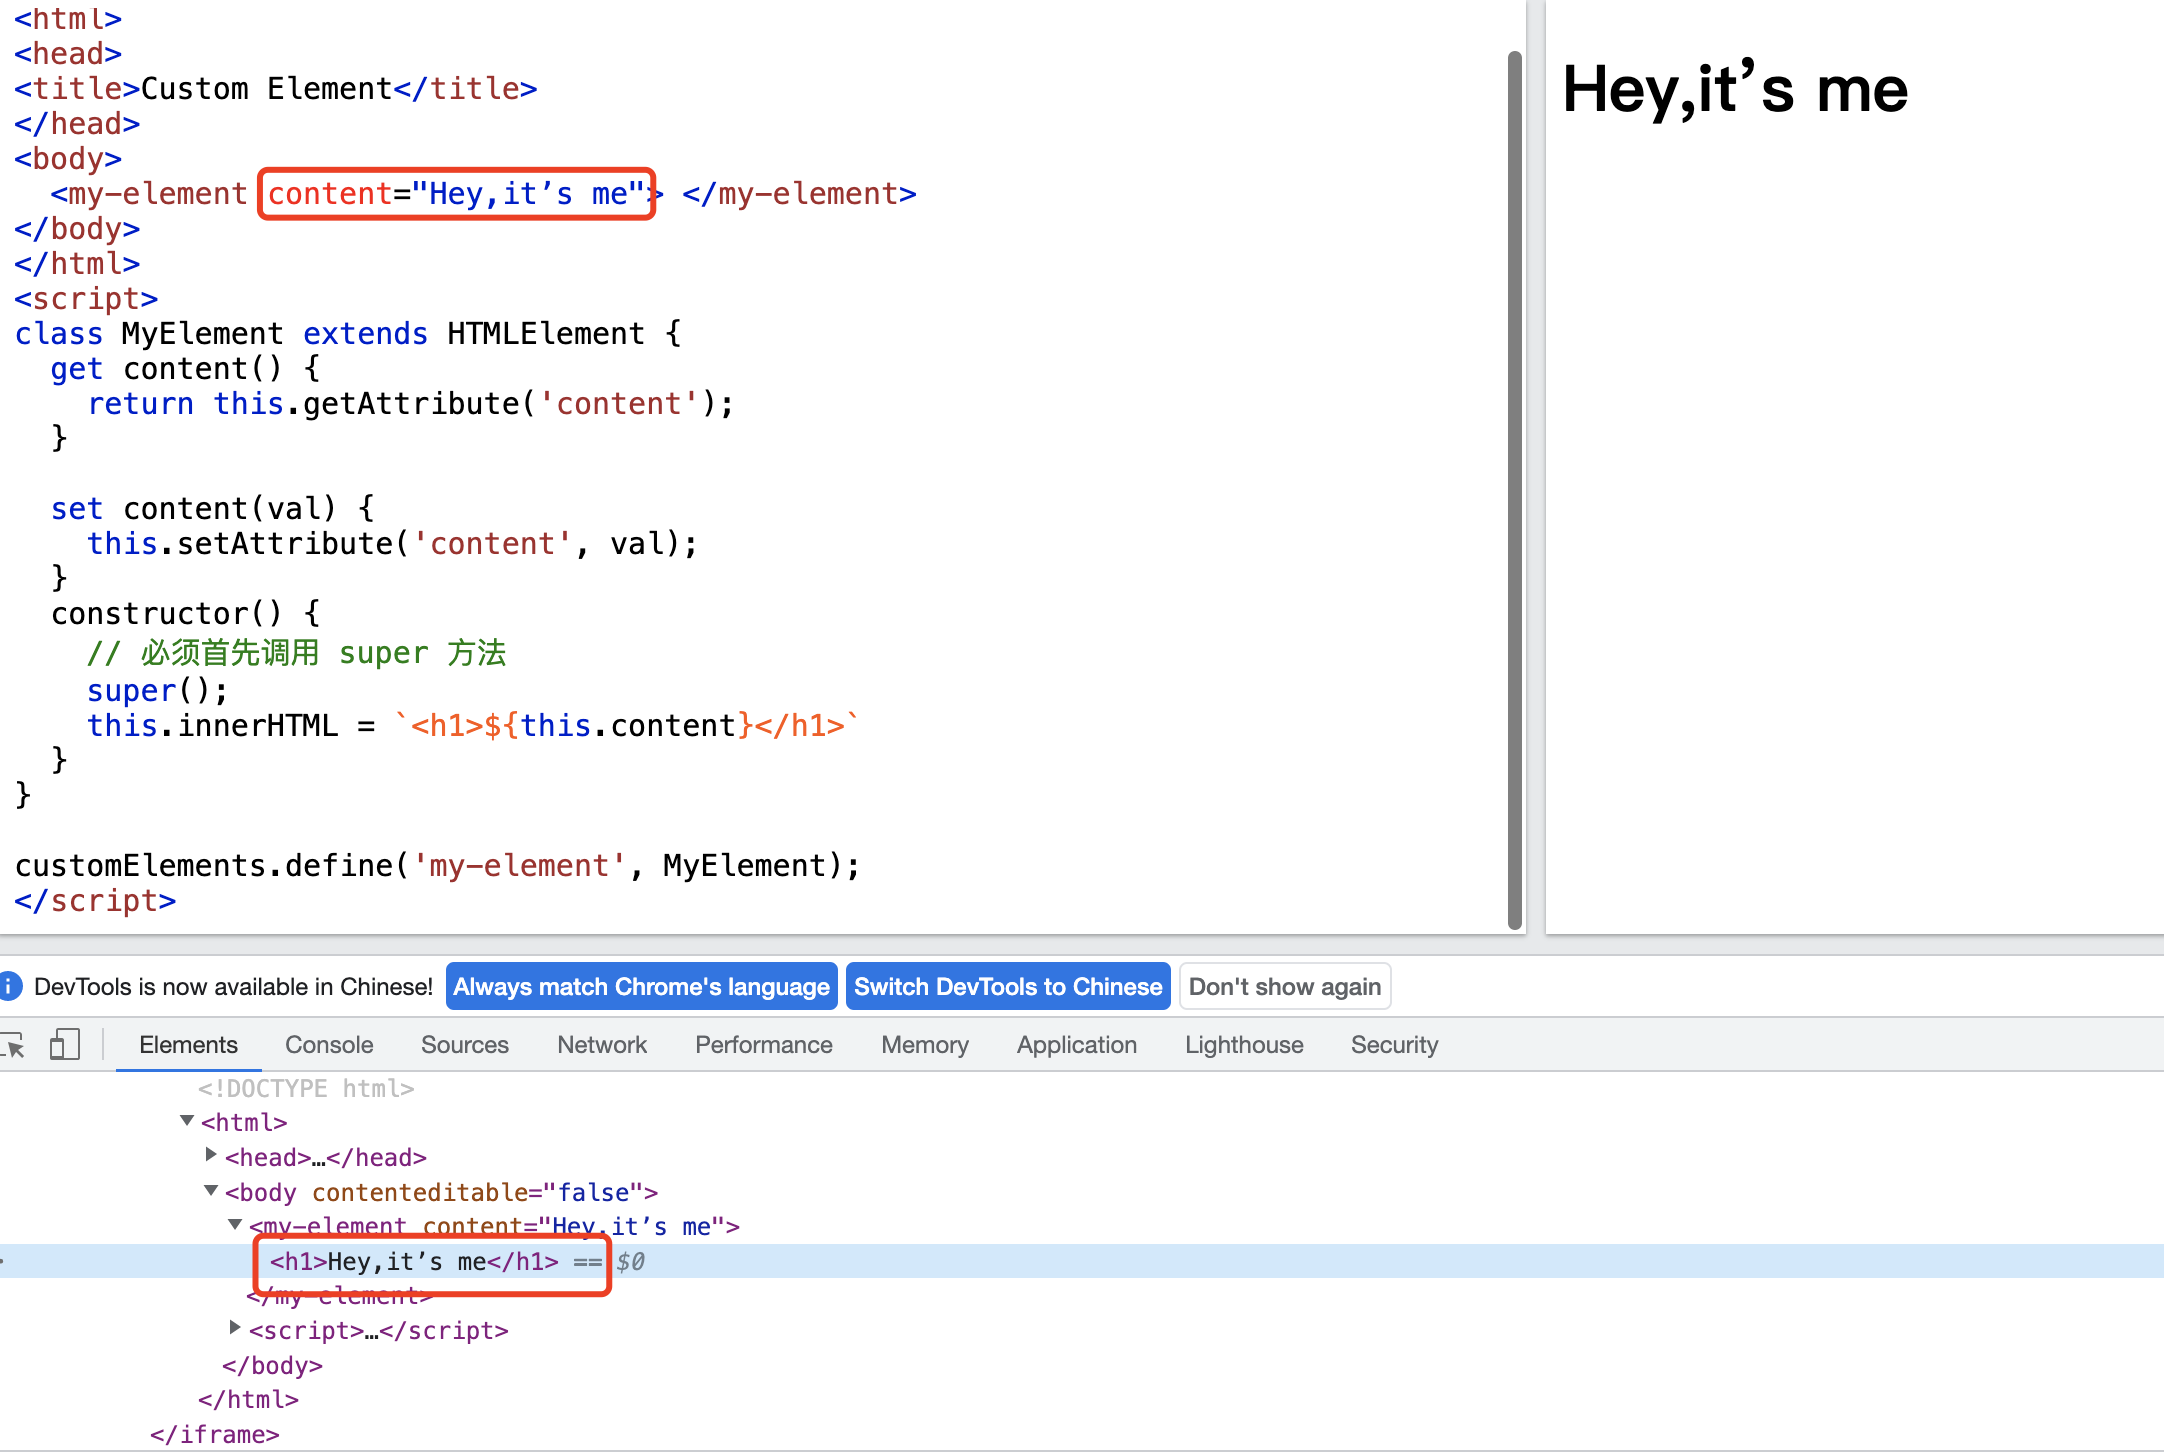Click Switch DevTools to Chinese button
The width and height of the screenshot is (2164, 1452).
[1008, 987]
